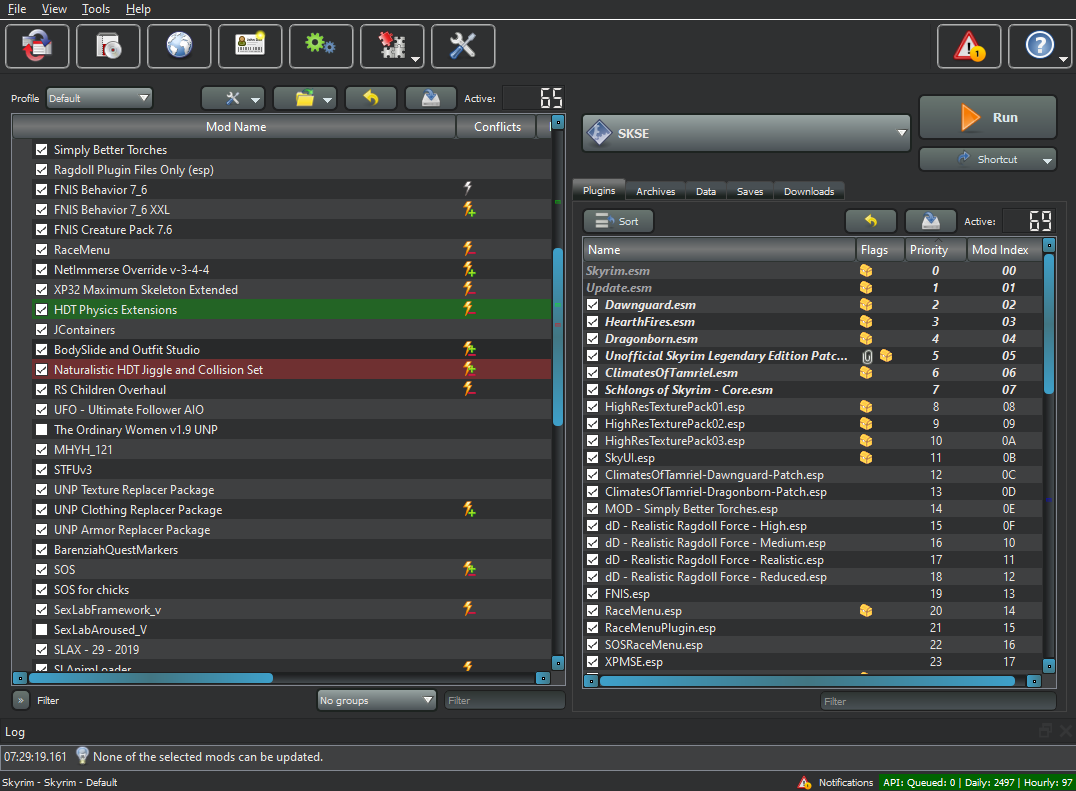Screen dimensions: 1076x791
Task: Click the plugin list Filter input field
Action: click(938, 701)
